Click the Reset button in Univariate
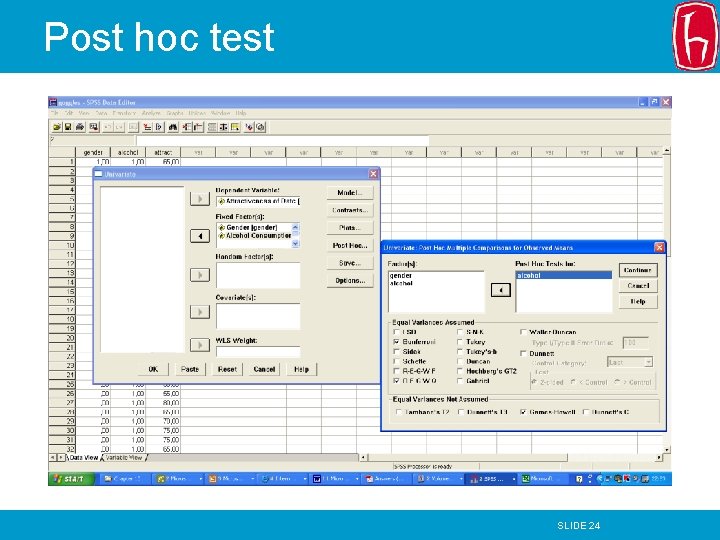720x540 pixels. [227, 369]
